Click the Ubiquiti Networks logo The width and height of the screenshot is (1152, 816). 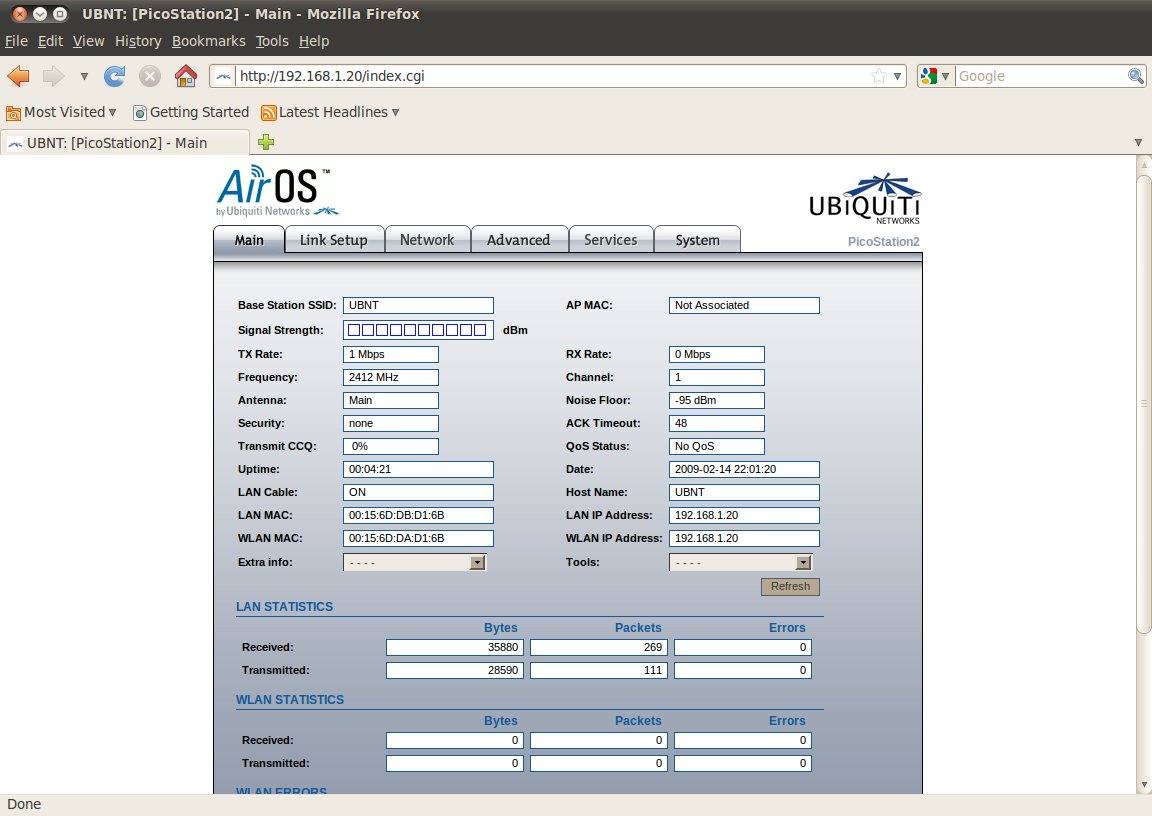[x=864, y=198]
